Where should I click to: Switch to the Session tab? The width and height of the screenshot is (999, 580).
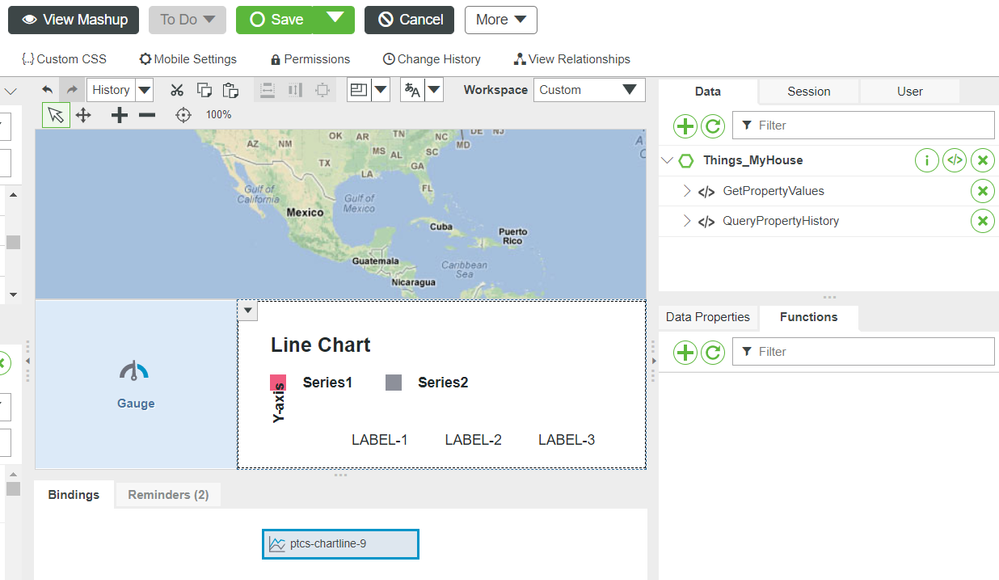click(808, 91)
